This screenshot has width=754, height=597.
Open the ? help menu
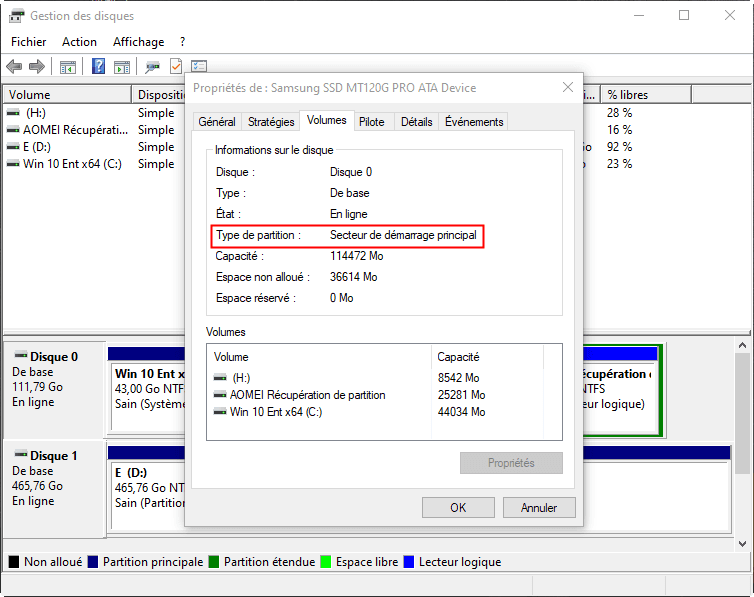pos(183,42)
